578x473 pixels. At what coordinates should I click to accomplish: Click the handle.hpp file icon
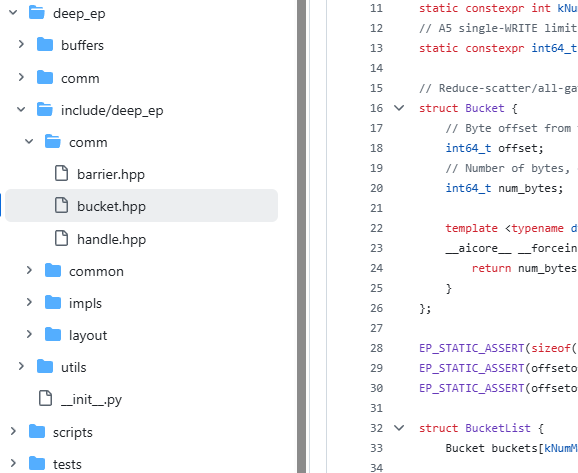point(61,238)
